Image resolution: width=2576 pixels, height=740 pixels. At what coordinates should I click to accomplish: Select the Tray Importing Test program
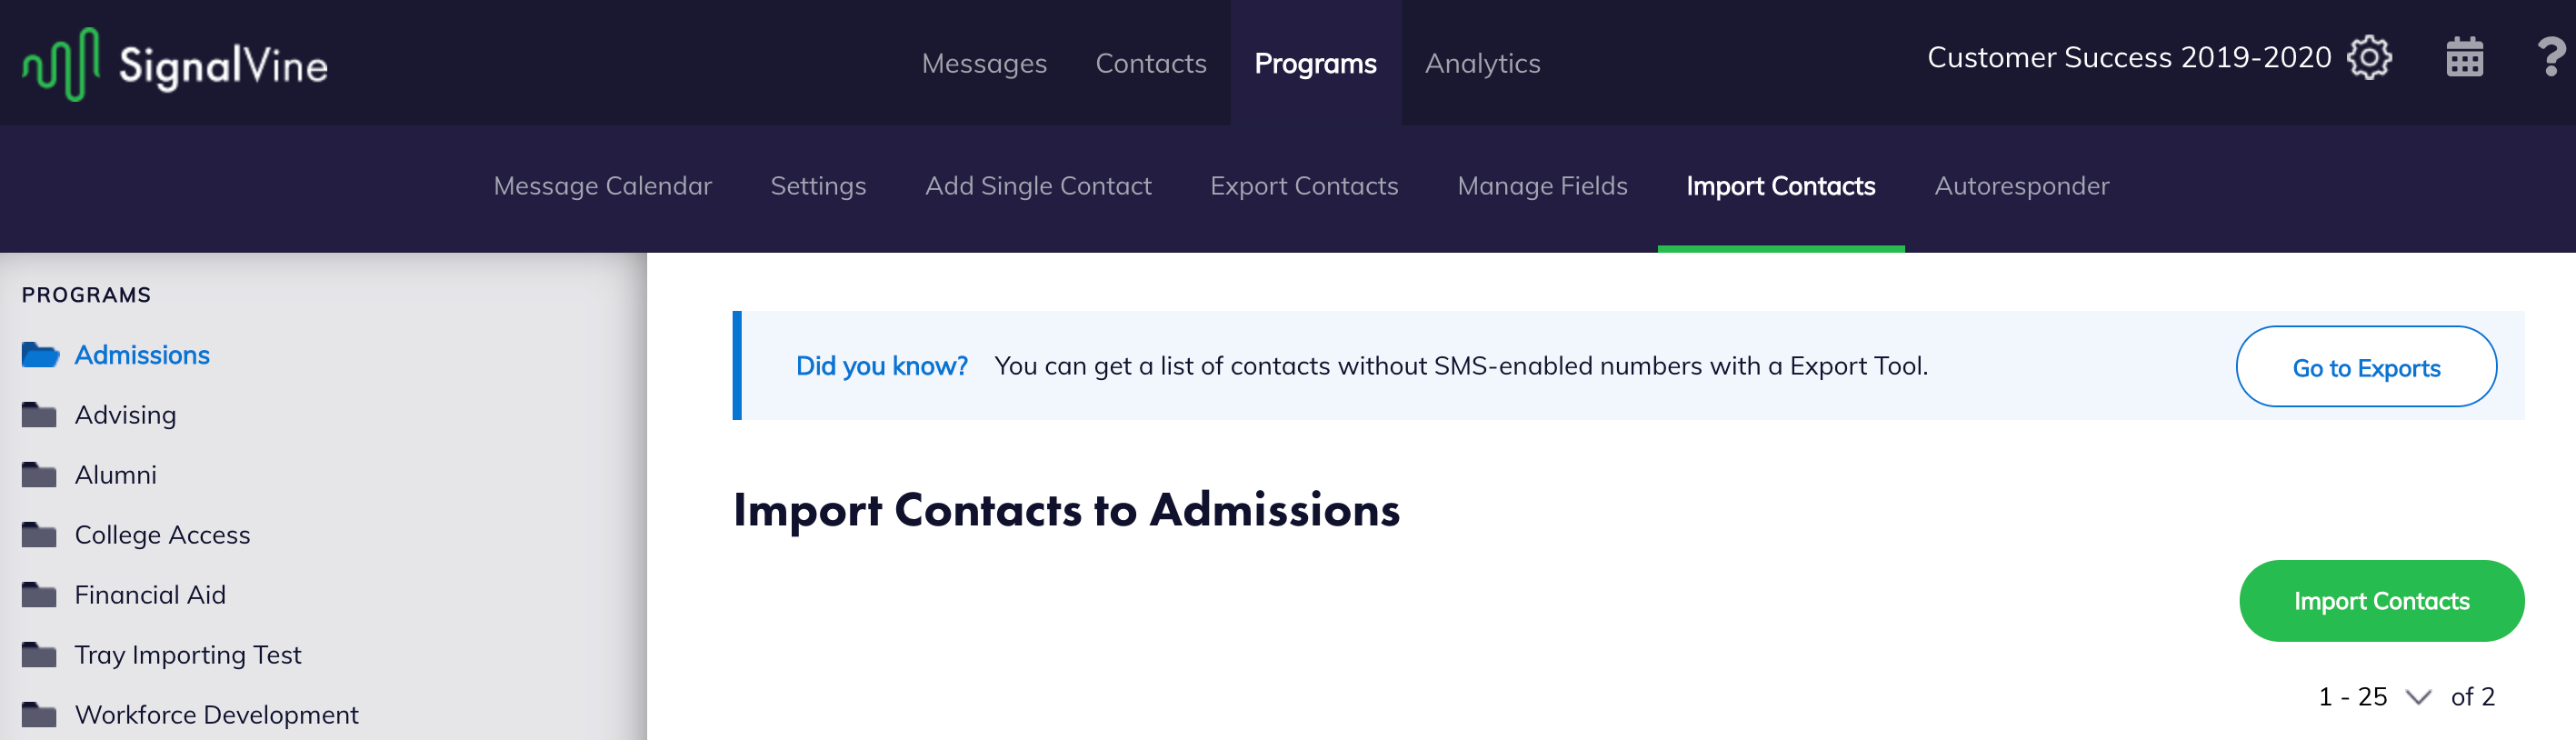coord(187,655)
